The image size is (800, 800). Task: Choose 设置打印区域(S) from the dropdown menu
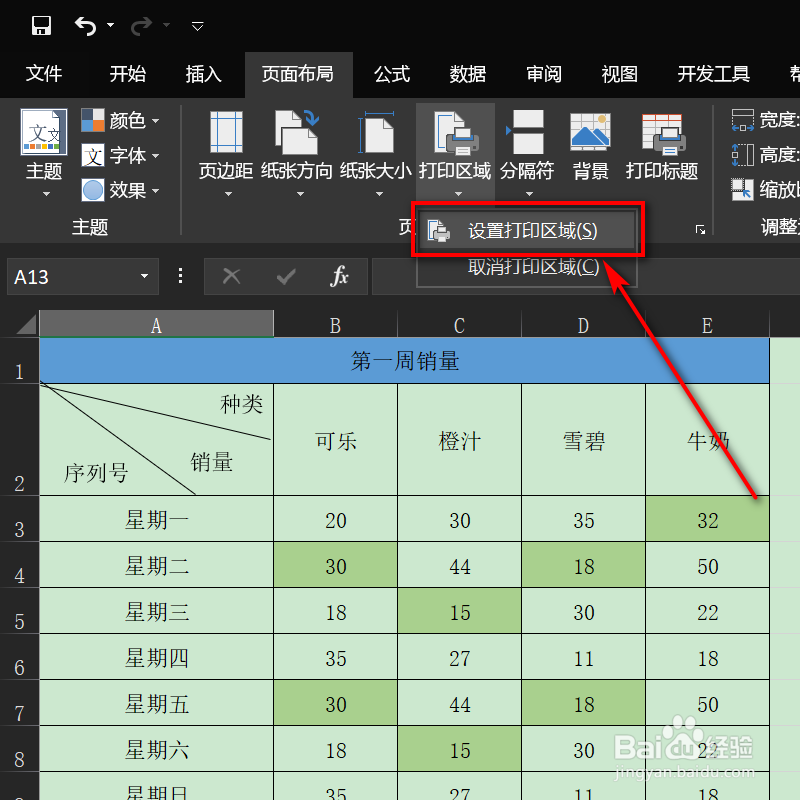point(527,231)
